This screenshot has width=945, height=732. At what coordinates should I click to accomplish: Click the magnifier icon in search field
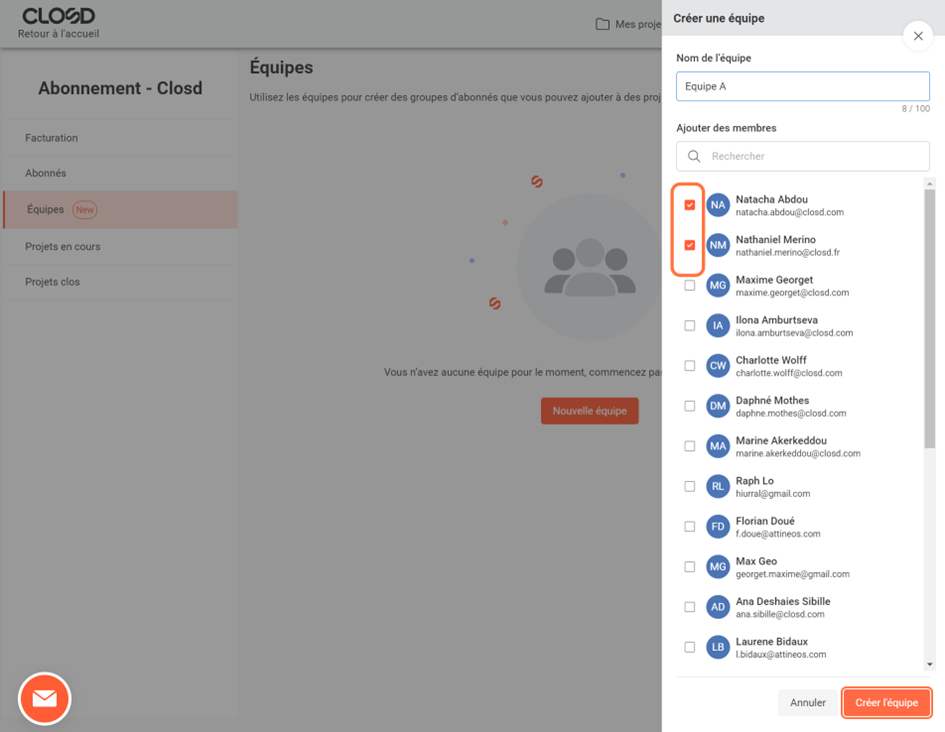[x=694, y=156]
